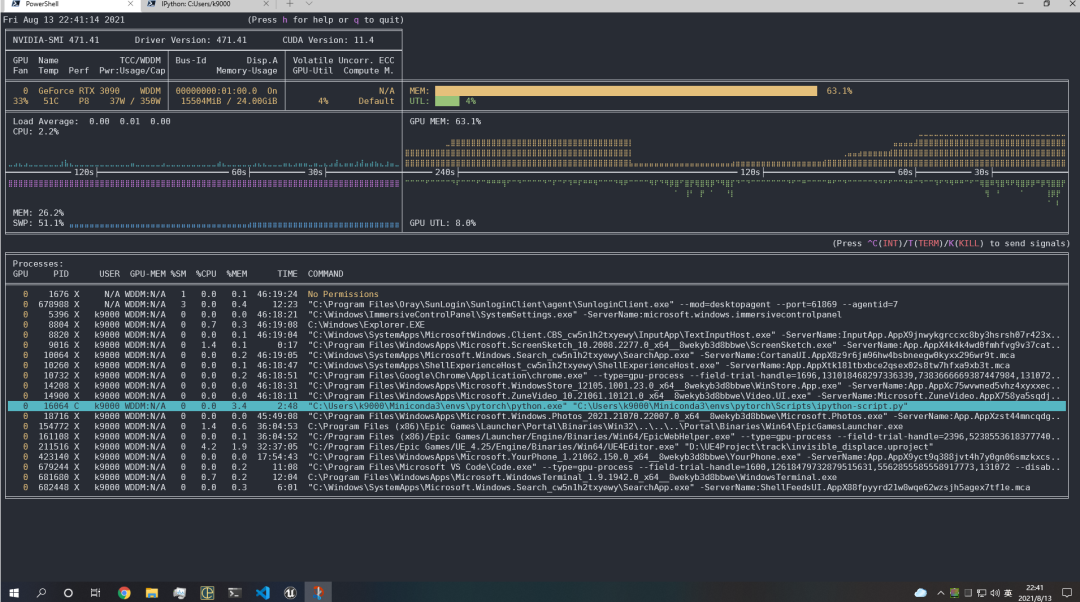Image resolution: width=1080 pixels, height=602 pixels.
Task: Switch to Unreal Engine taskbar icon
Action: click(x=290, y=592)
